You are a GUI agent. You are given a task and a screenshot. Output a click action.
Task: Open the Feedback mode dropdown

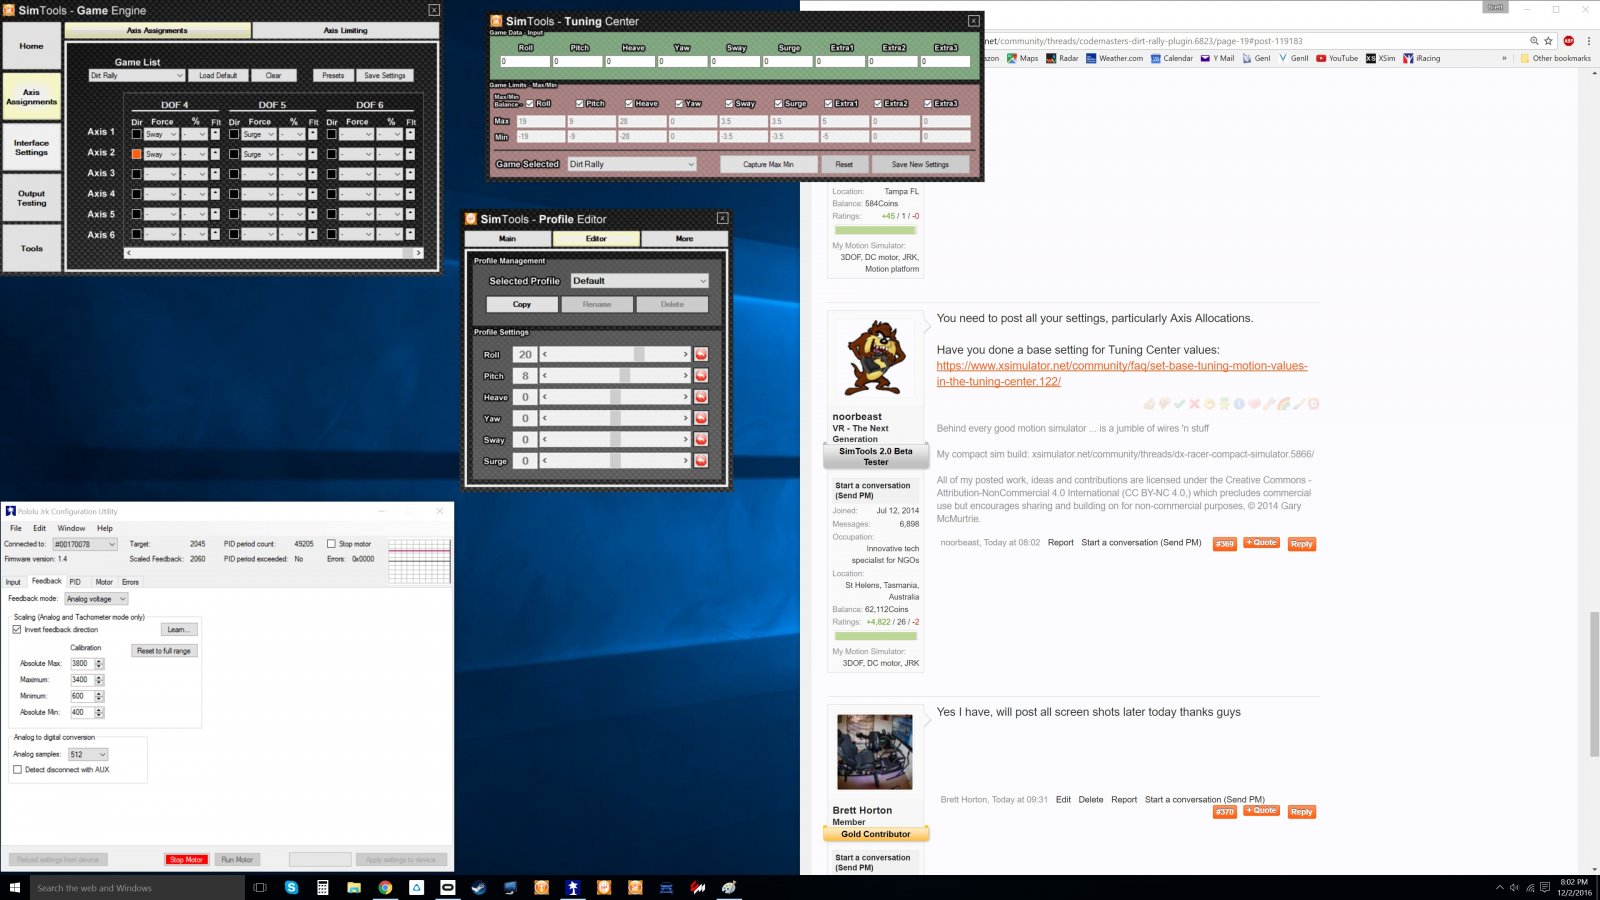(x=96, y=599)
